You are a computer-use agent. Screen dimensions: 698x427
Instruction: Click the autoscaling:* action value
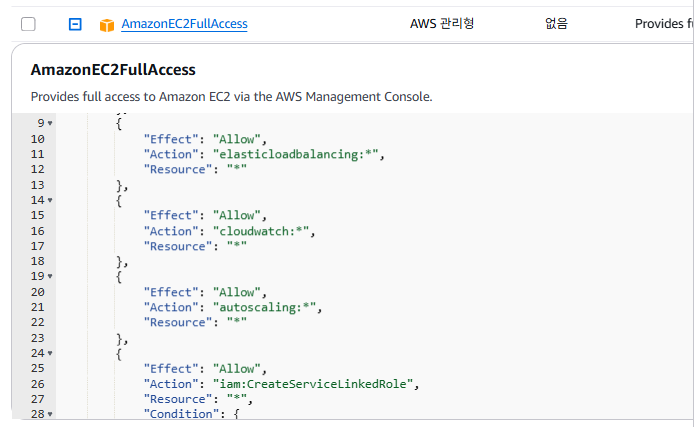pos(264,307)
